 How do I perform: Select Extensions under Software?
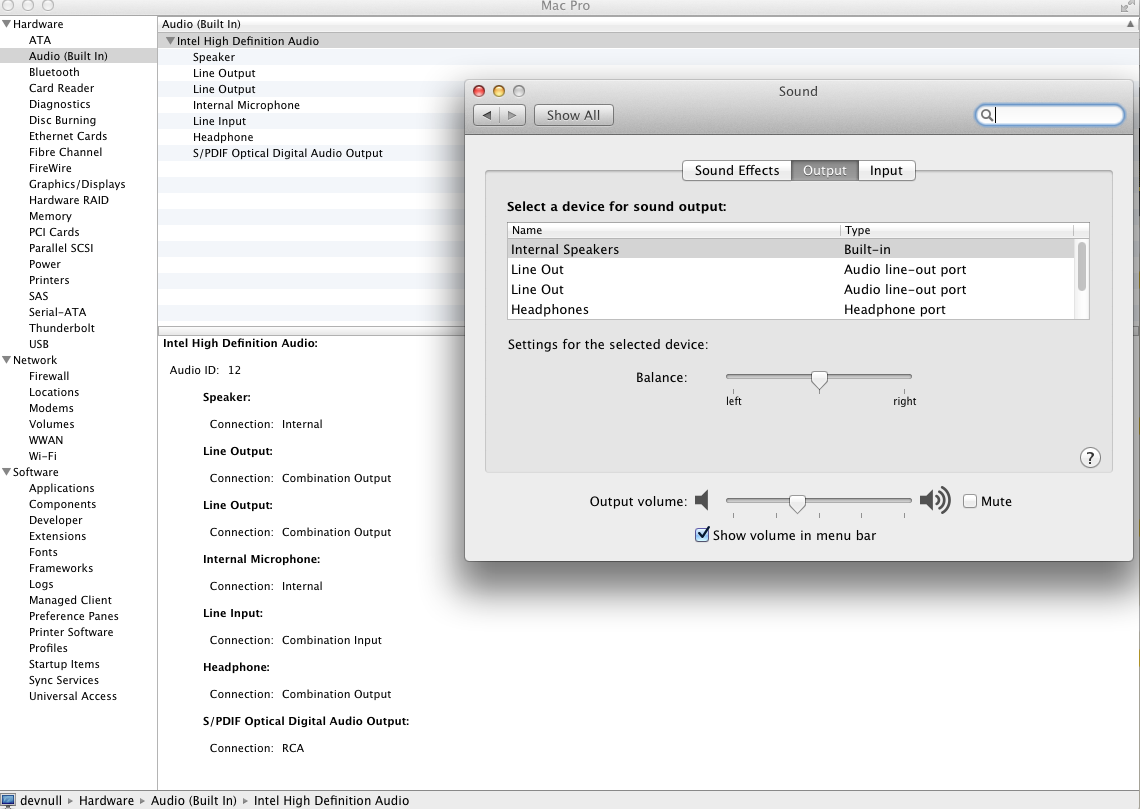(x=57, y=536)
